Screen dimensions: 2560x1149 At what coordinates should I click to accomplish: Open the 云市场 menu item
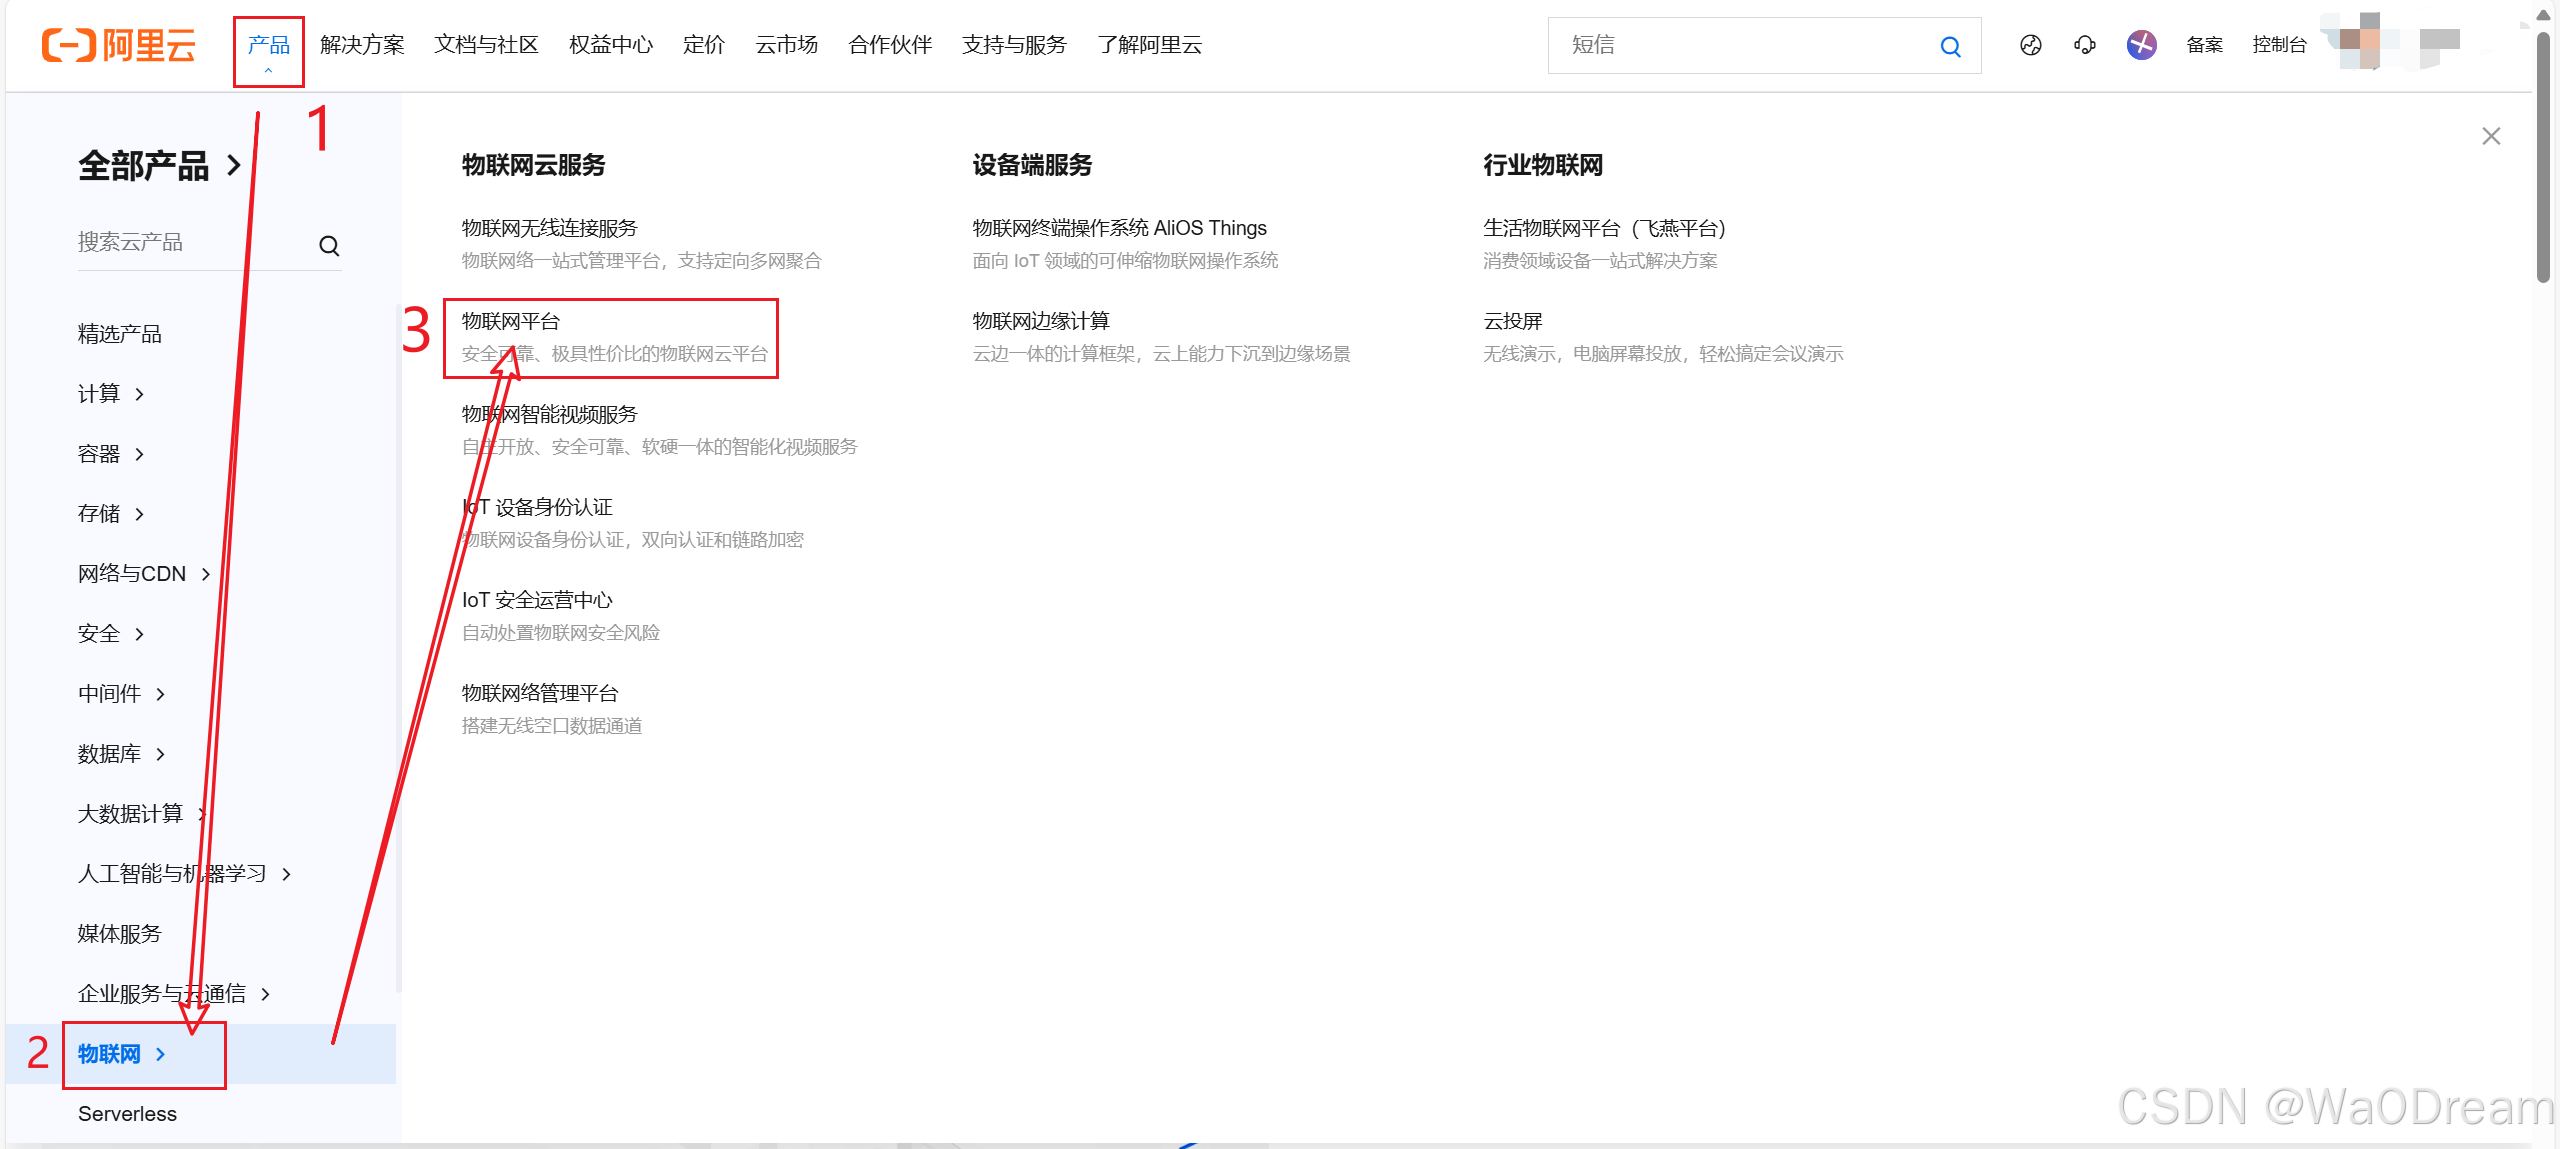787,45
